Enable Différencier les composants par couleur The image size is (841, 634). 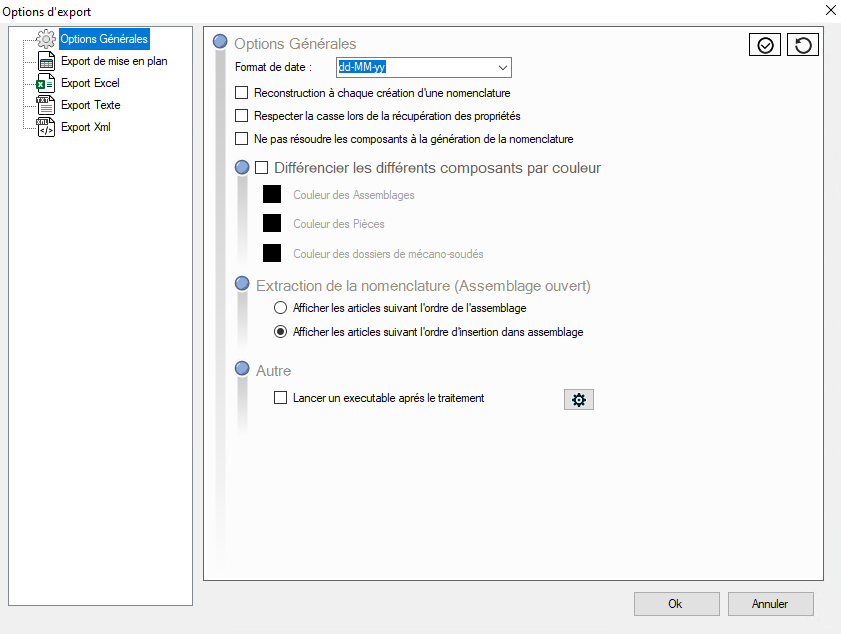coord(262,168)
